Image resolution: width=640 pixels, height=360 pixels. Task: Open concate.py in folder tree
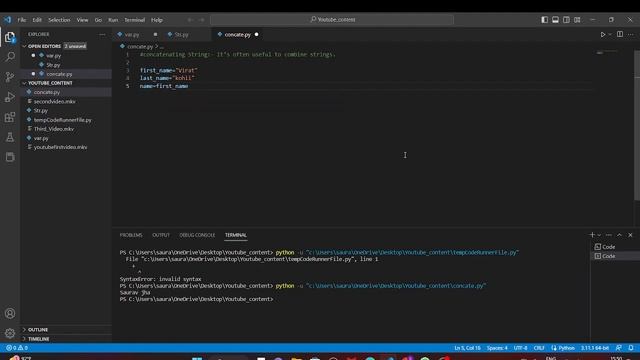click(x=66, y=92)
